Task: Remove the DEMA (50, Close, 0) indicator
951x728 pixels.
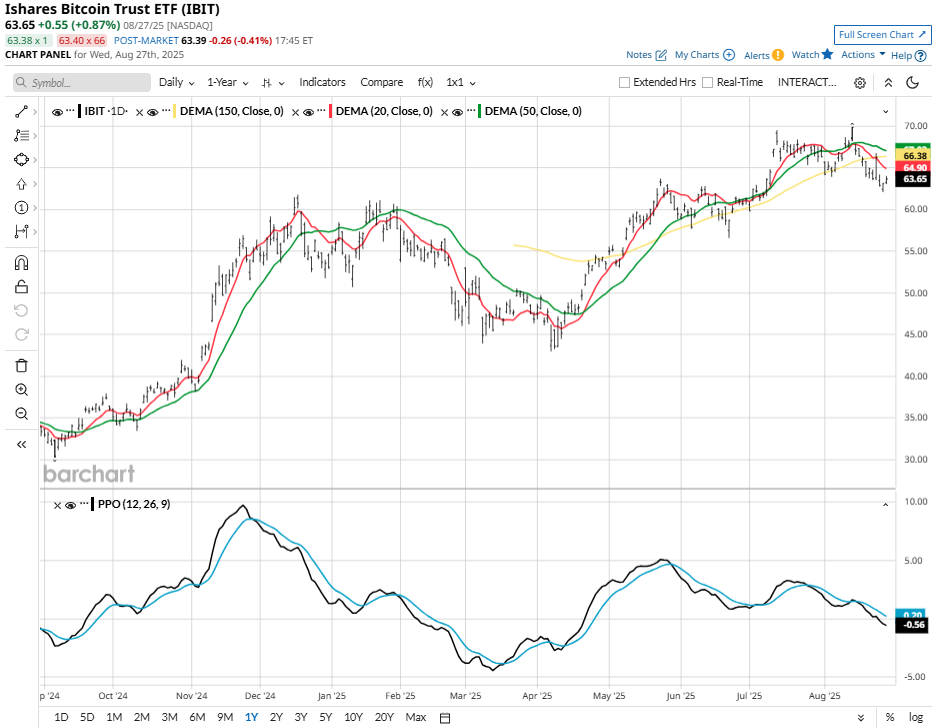Action: click(445, 112)
